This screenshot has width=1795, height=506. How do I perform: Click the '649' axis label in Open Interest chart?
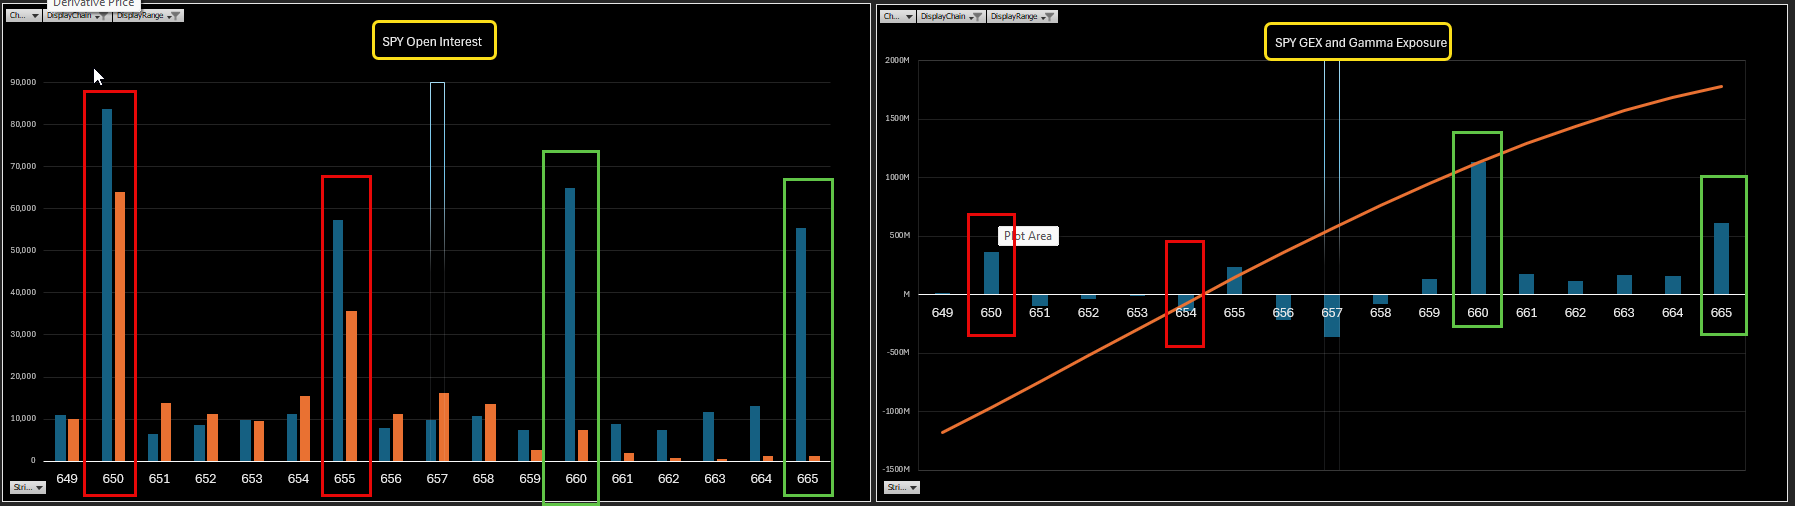[x=67, y=479]
